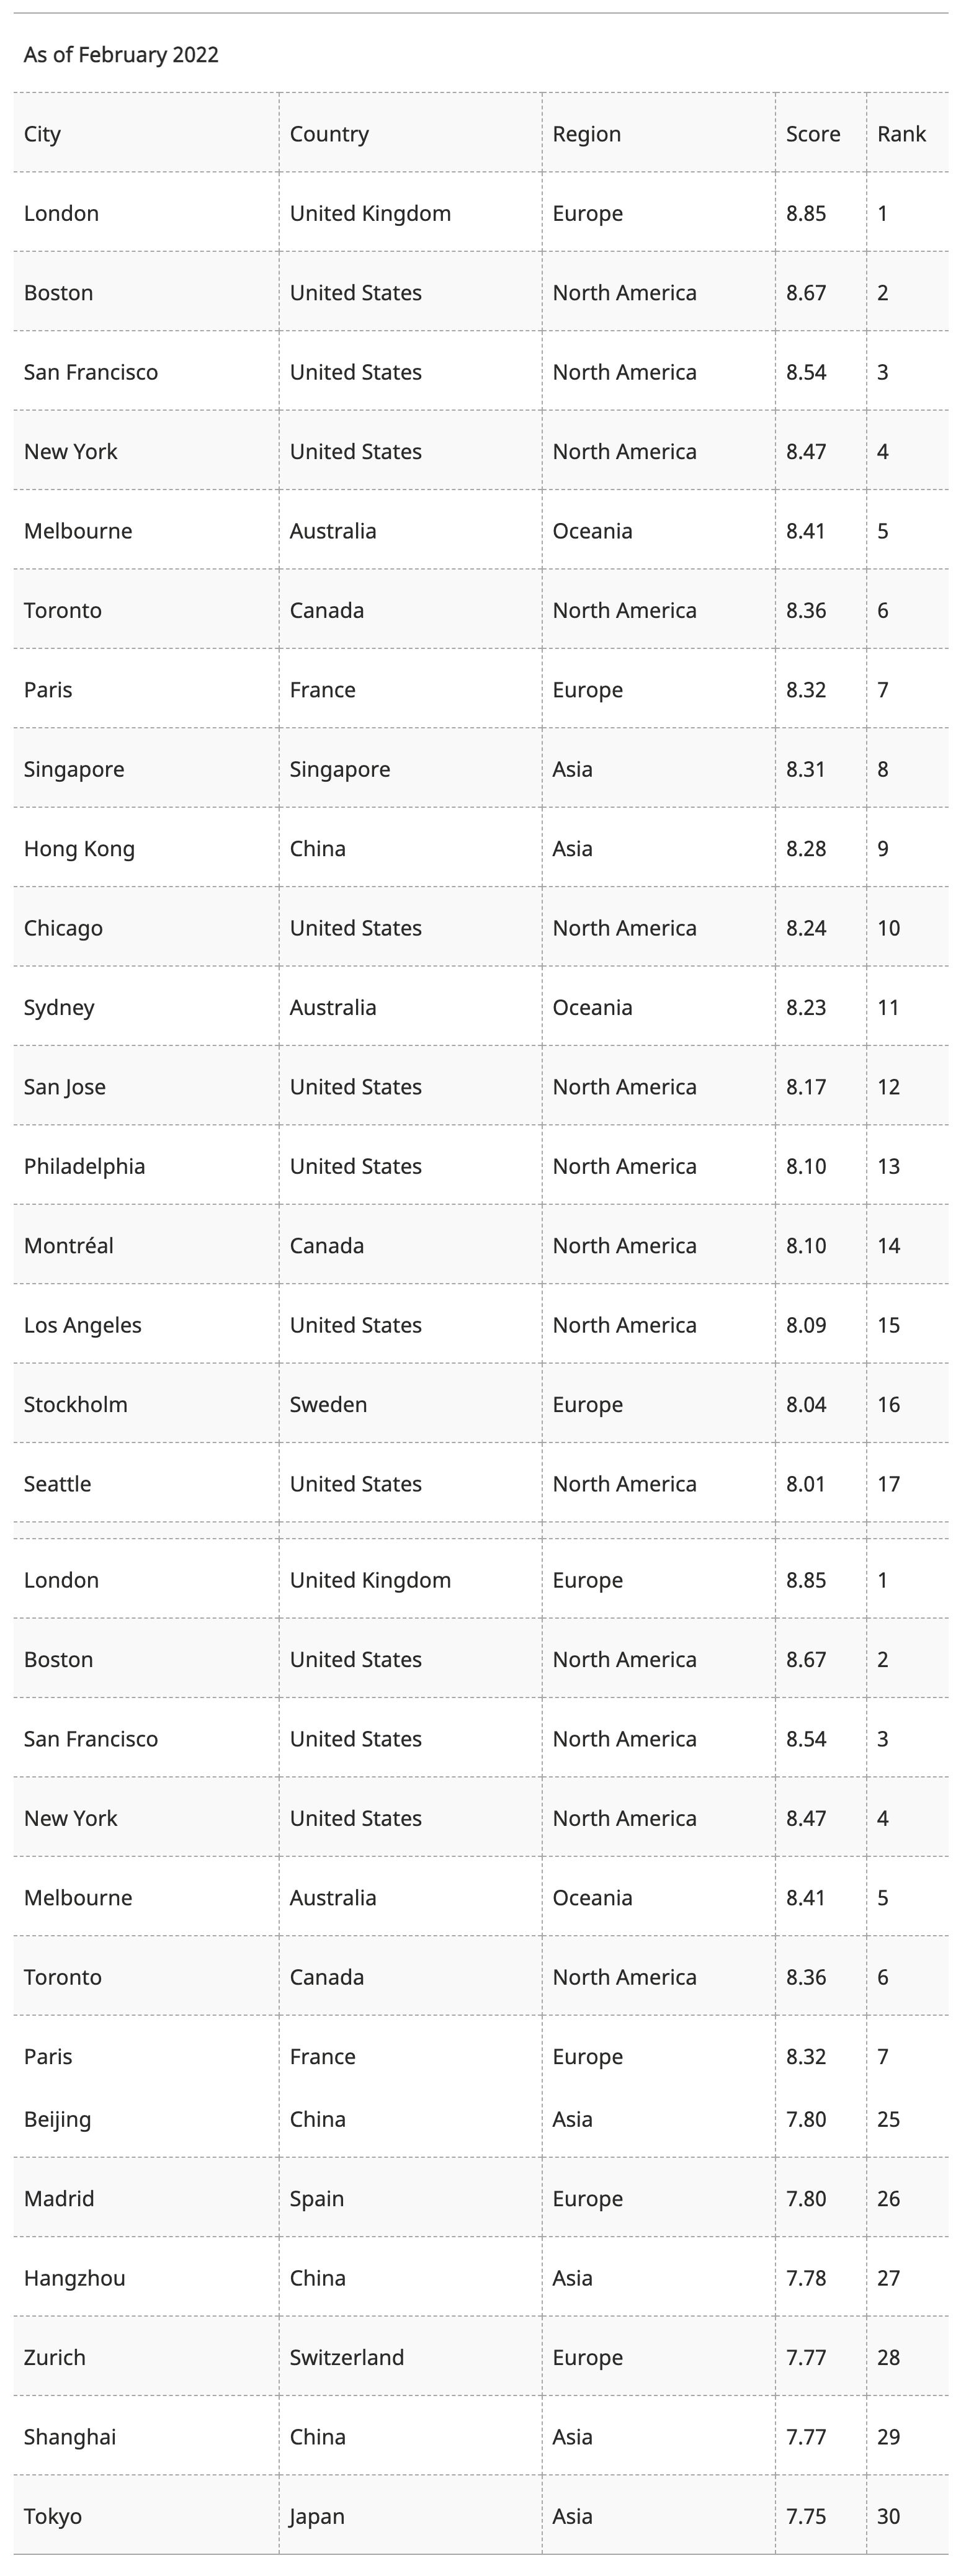Select the Rank column header

(x=901, y=134)
